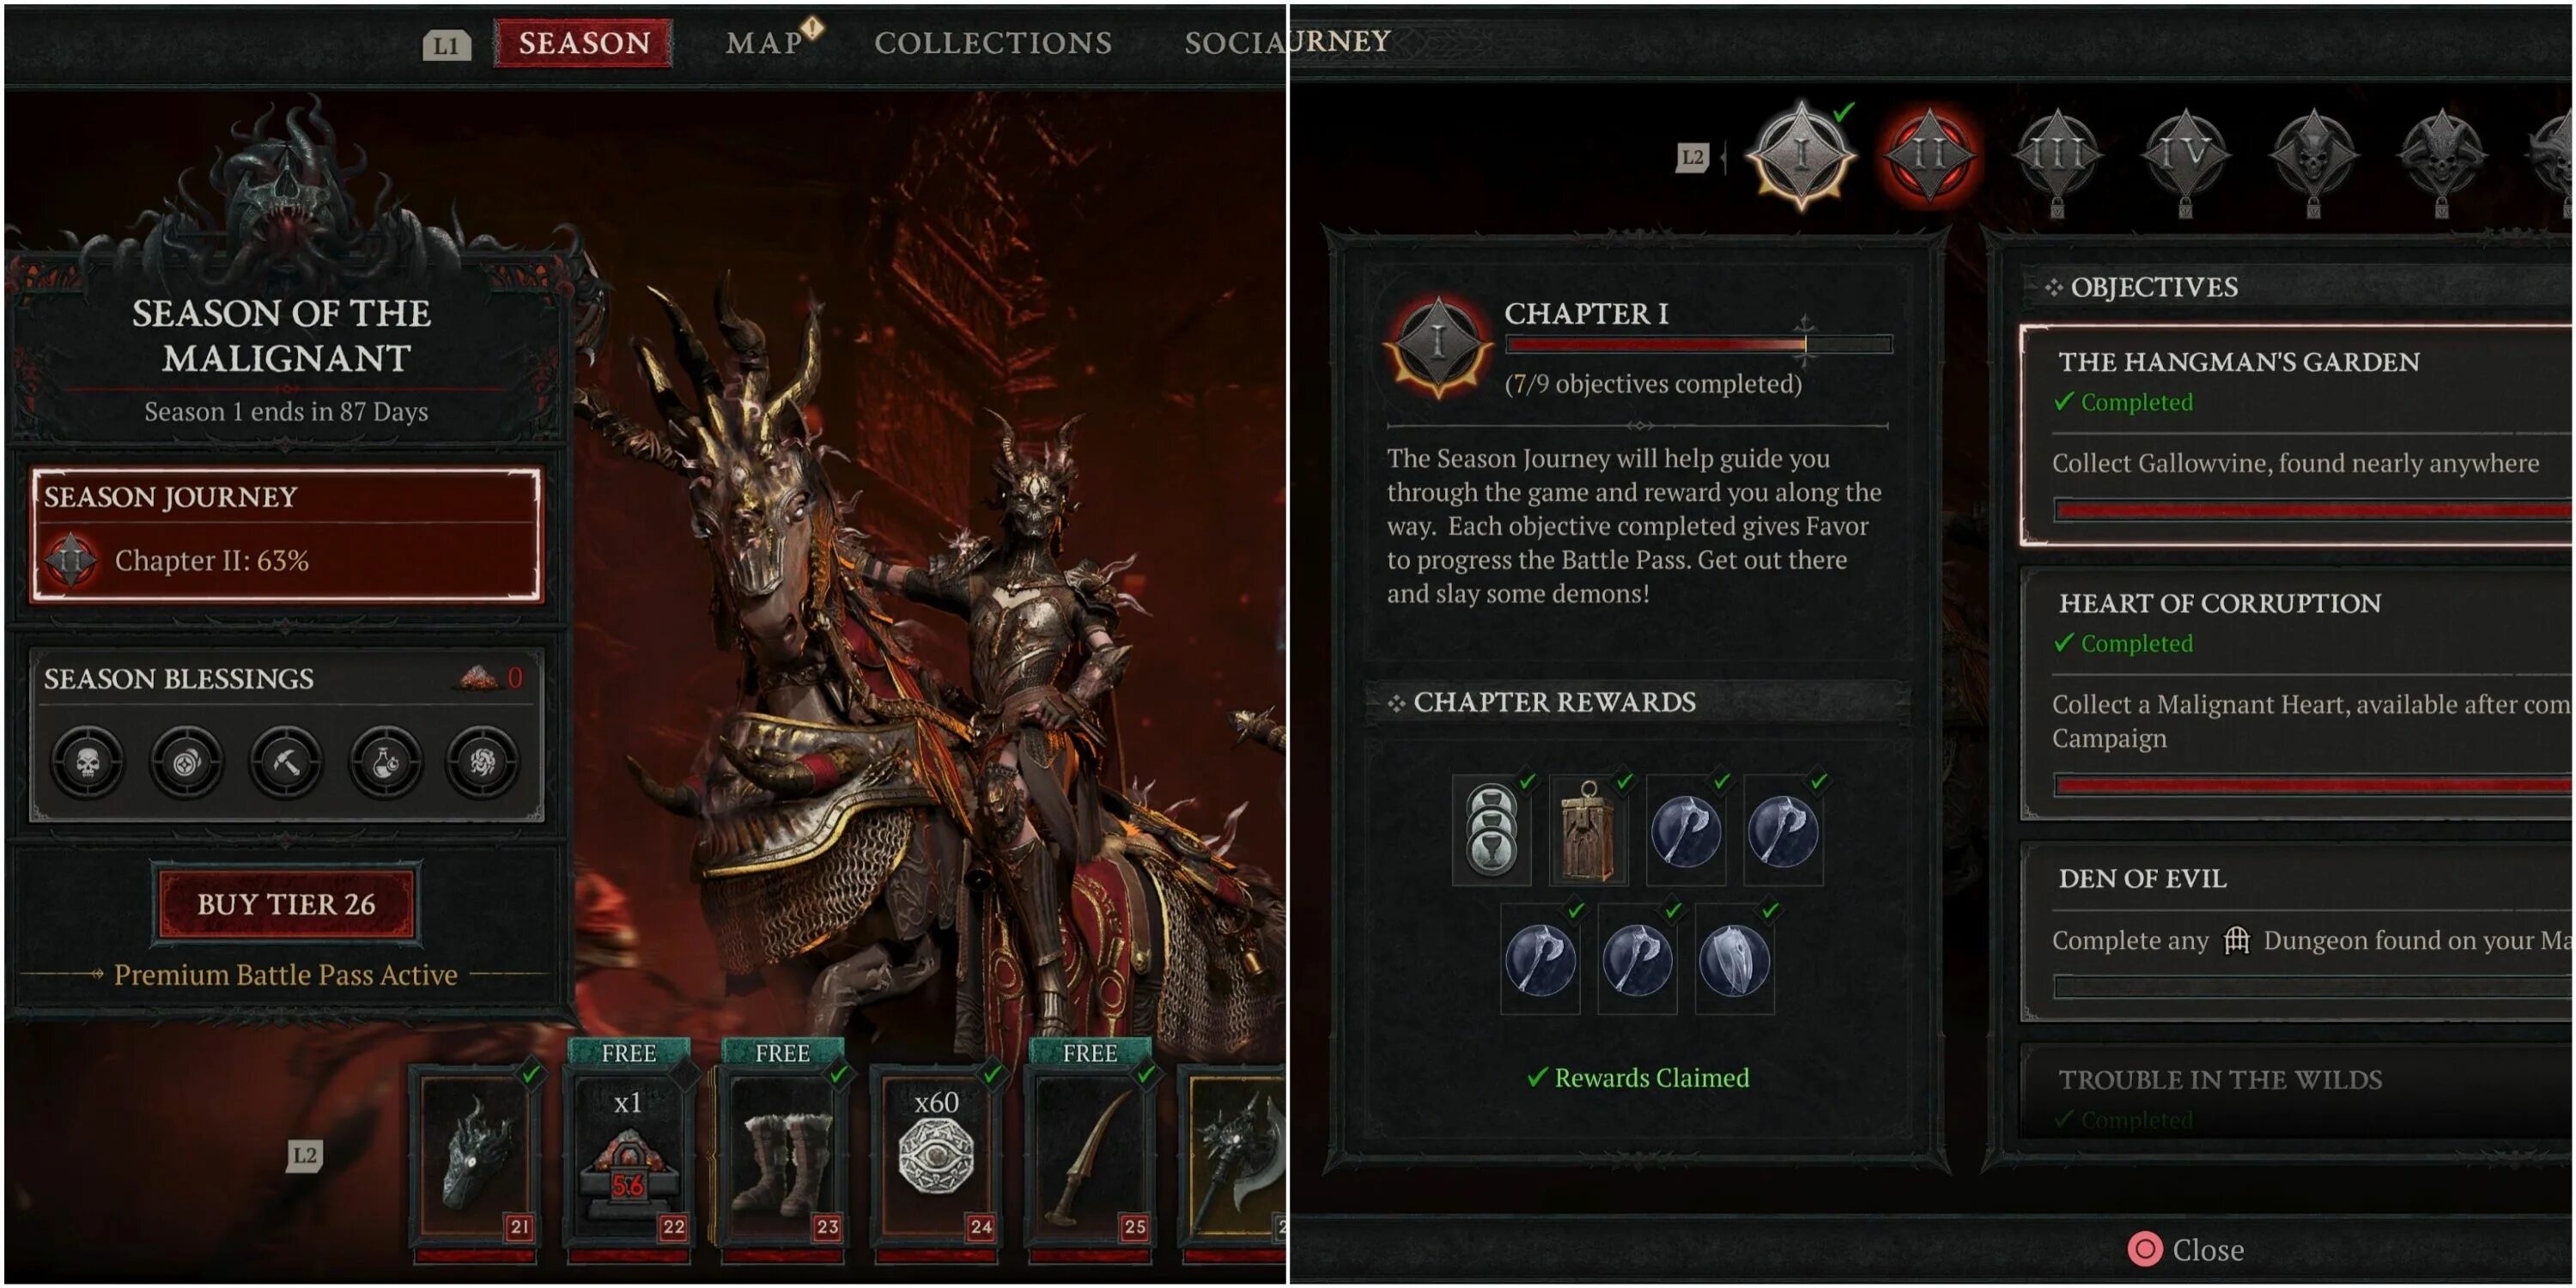Viewport: 2576px width, 1288px height.
Task: Open the Chapter II red badge
Action: click(1928, 156)
